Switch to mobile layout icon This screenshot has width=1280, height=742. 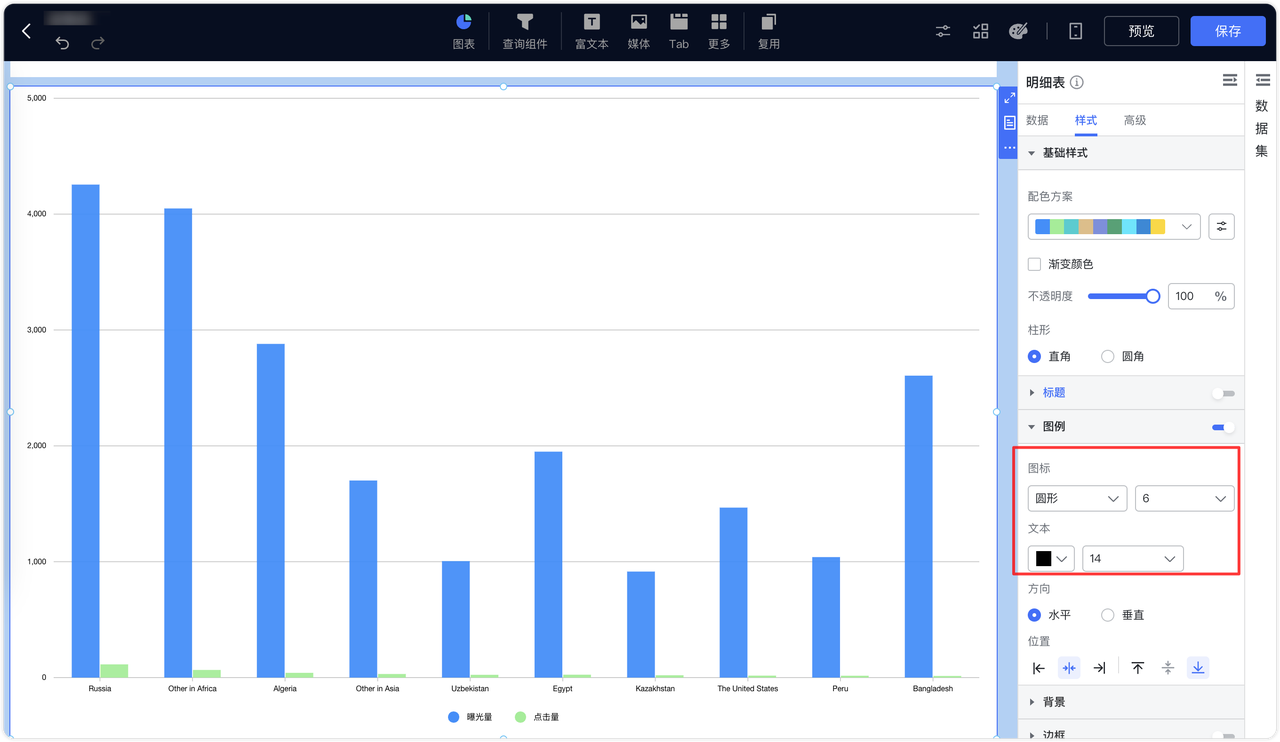(1076, 32)
